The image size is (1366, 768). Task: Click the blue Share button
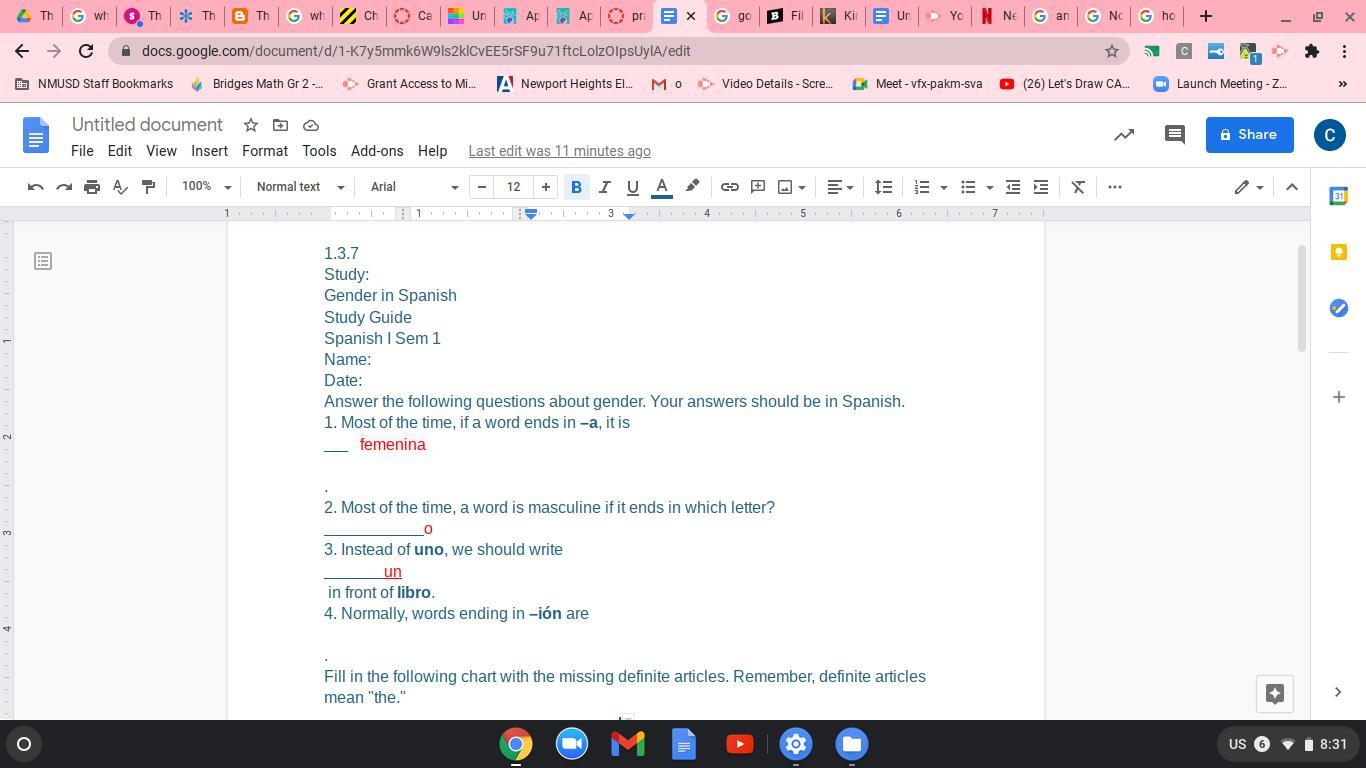1250,135
